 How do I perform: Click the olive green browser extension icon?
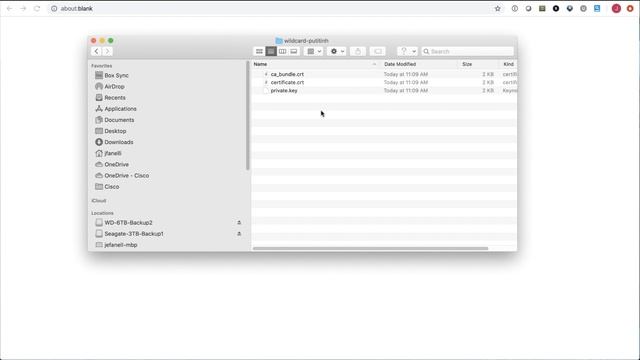pos(542,9)
